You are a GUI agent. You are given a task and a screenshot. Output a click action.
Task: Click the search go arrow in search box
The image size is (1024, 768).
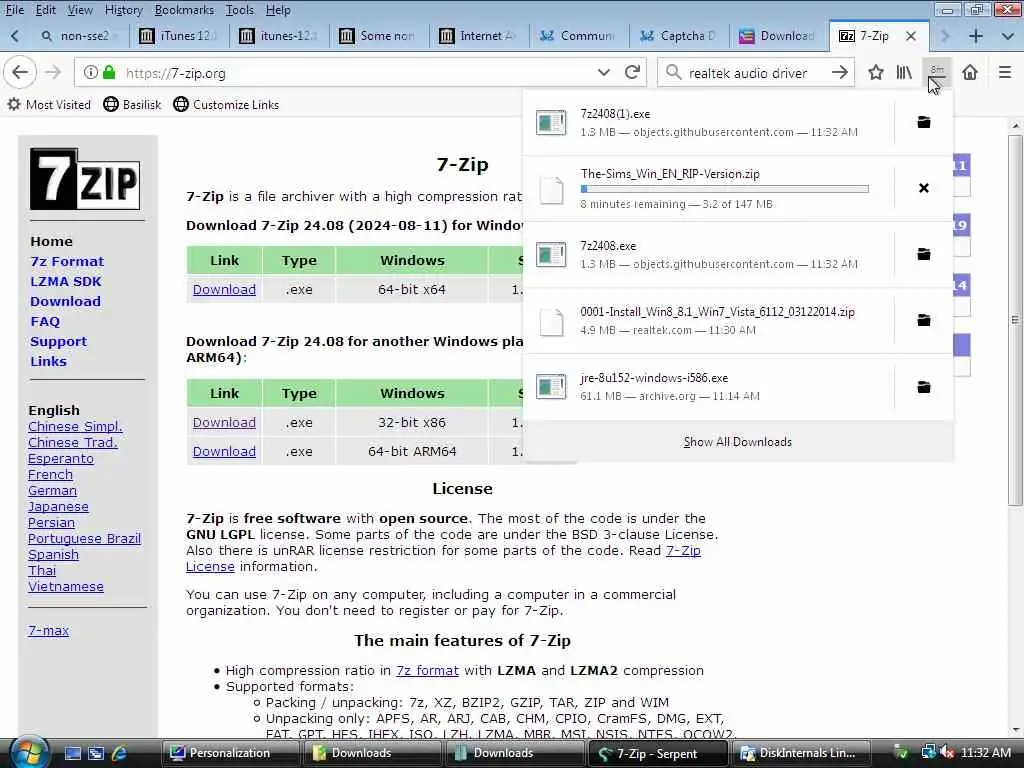840,72
